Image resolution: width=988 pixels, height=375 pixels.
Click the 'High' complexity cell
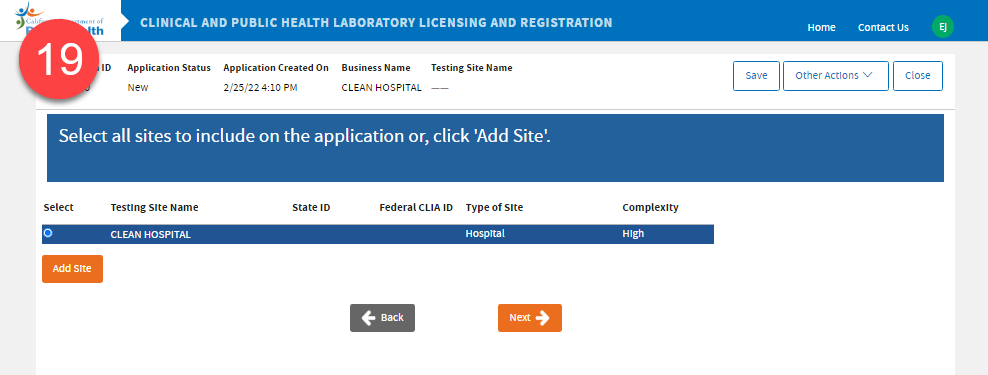coord(633,234)
